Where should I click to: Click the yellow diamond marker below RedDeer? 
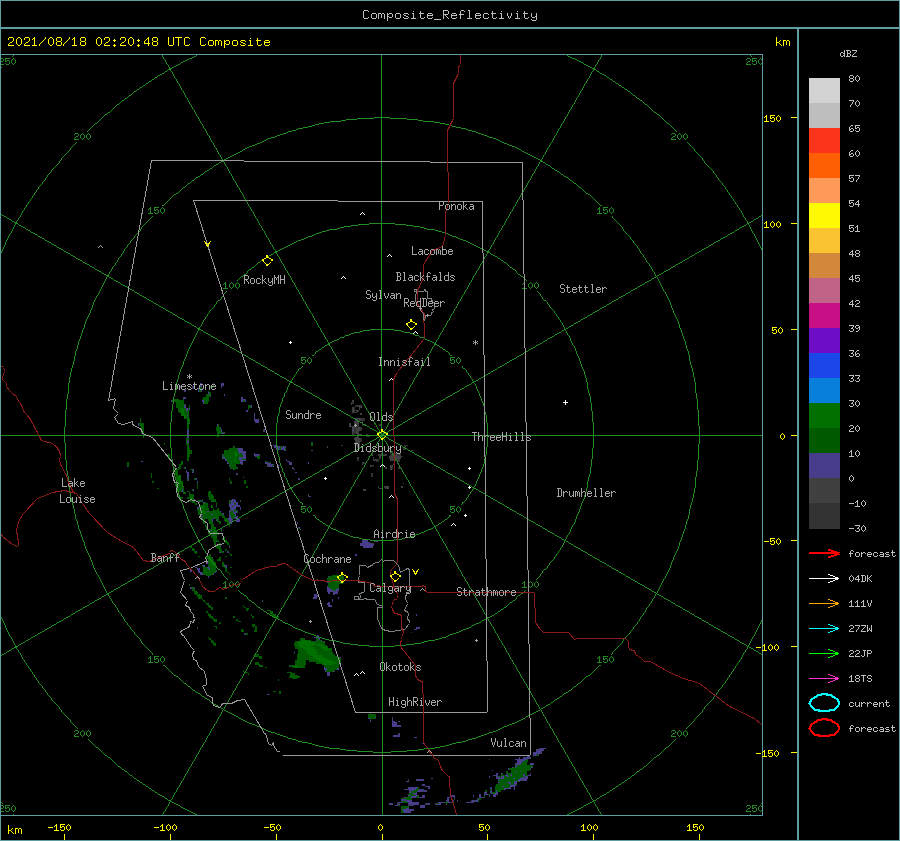point(411,325)
